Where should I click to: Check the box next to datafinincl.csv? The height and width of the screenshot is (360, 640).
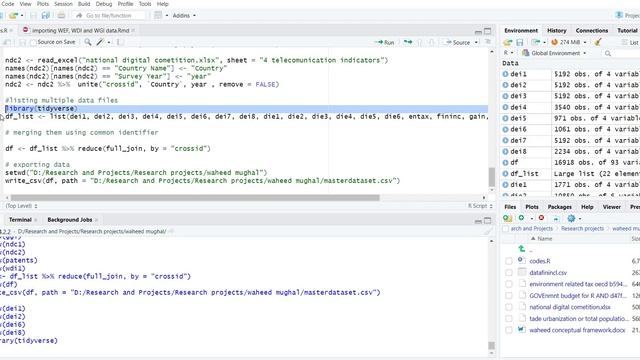[x=509, y=273]
